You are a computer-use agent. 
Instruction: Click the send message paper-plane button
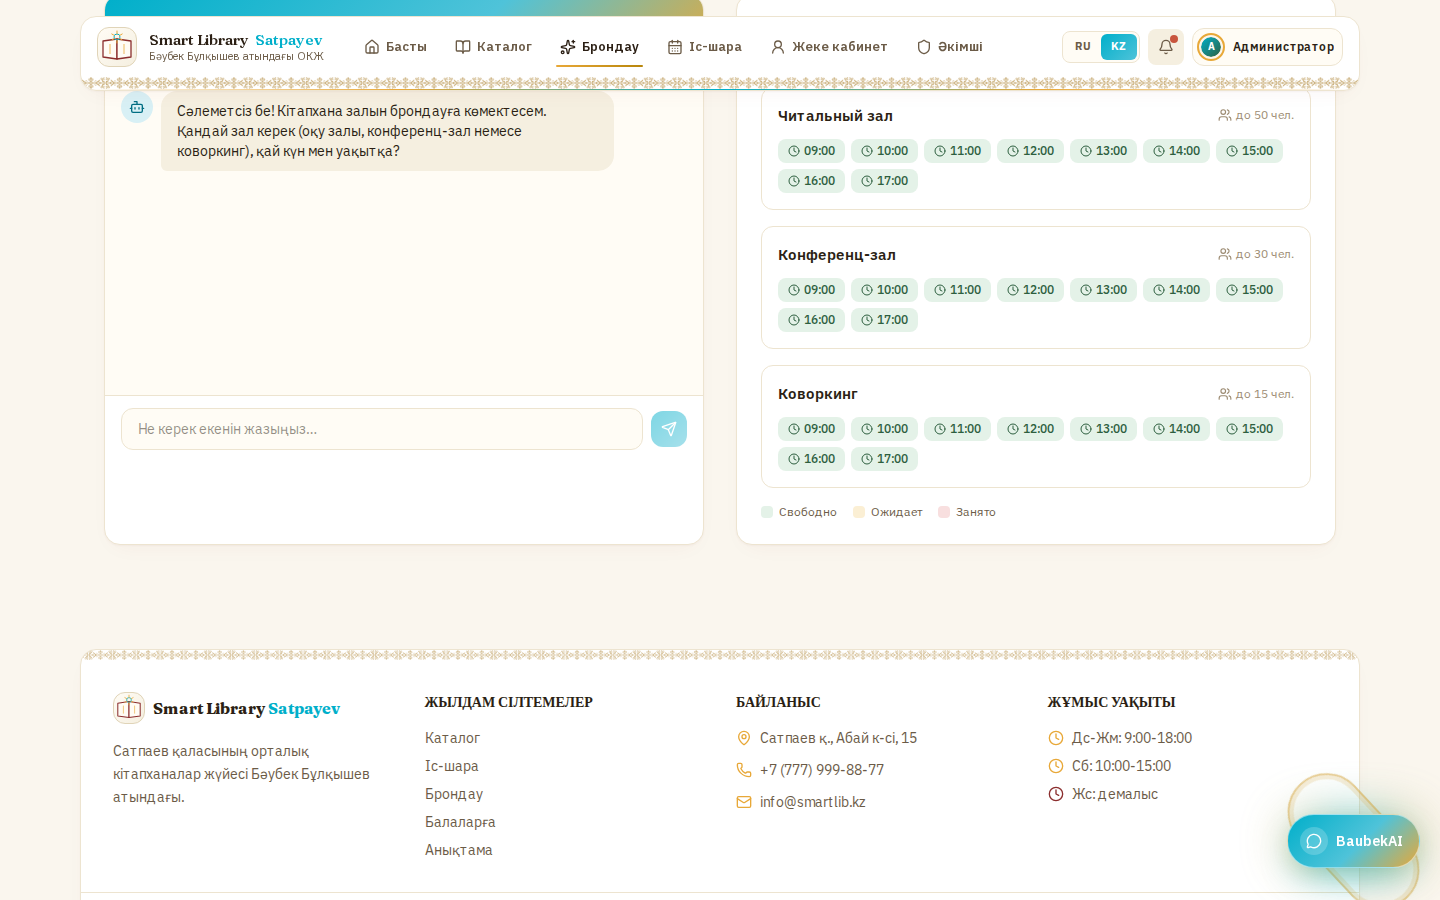click(669, 429)
